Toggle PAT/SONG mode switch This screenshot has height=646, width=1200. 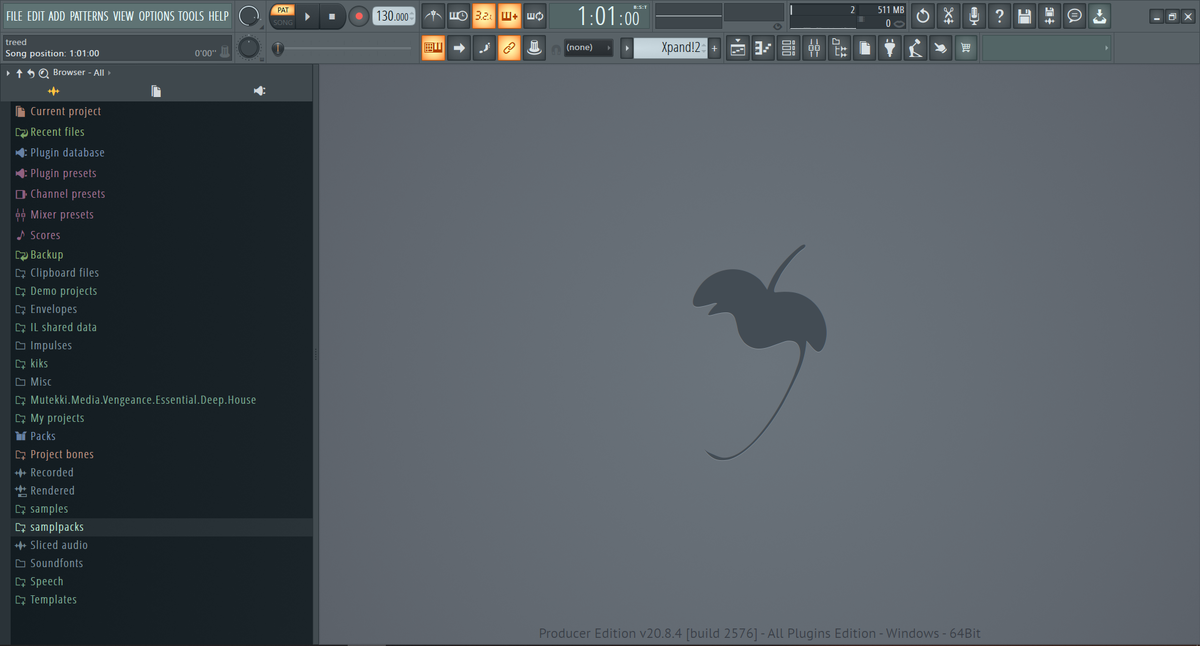283,16
